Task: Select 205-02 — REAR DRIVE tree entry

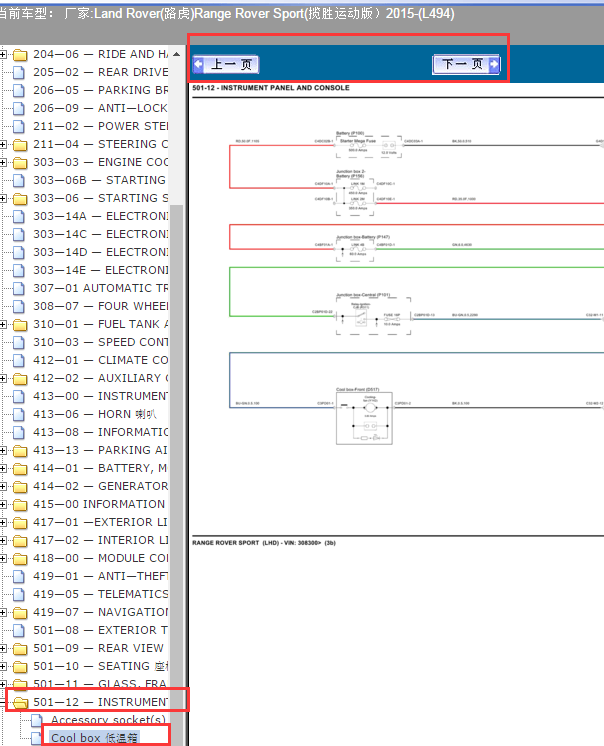Action: tap(100, 72)
